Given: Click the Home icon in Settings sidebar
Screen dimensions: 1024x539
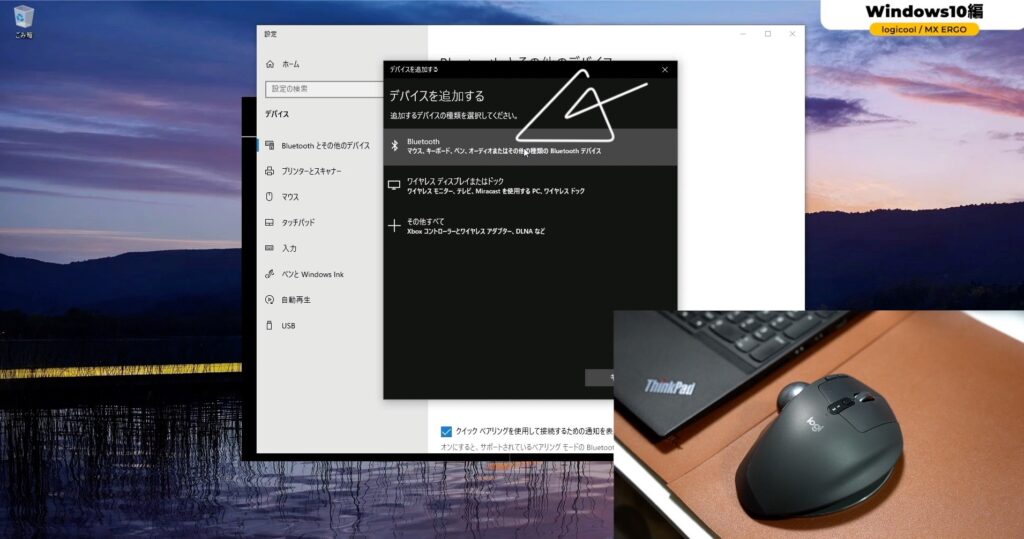Looking at the screenshot, I should 270,64.
